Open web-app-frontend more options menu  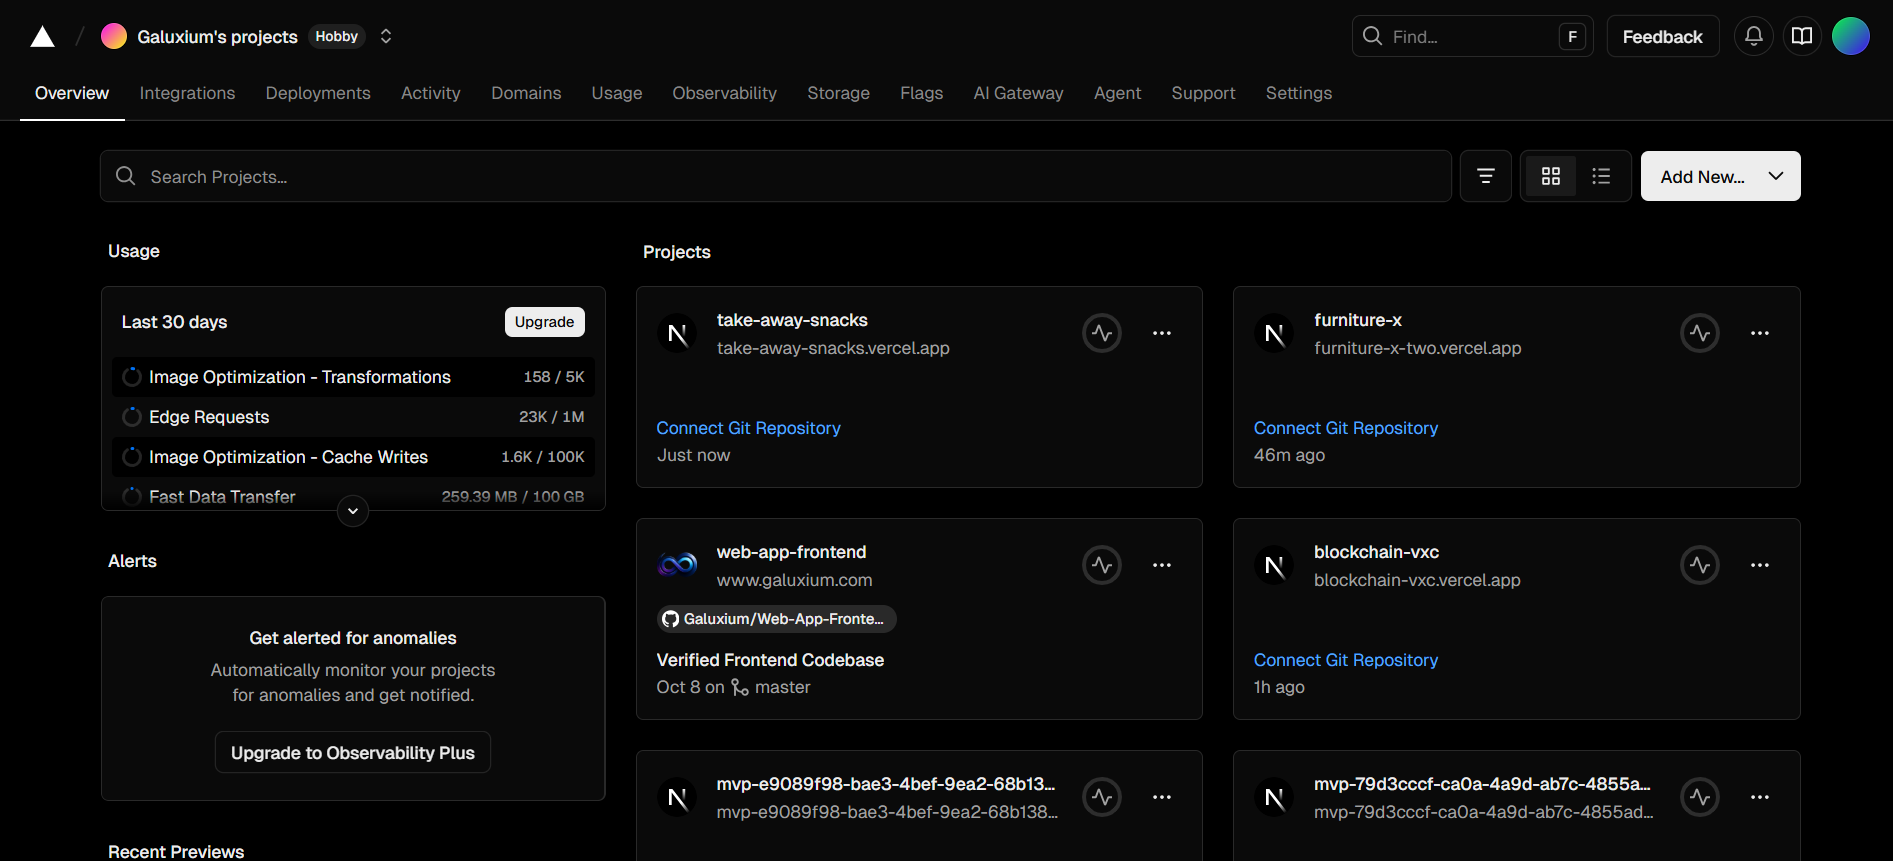coord(1161,565)
